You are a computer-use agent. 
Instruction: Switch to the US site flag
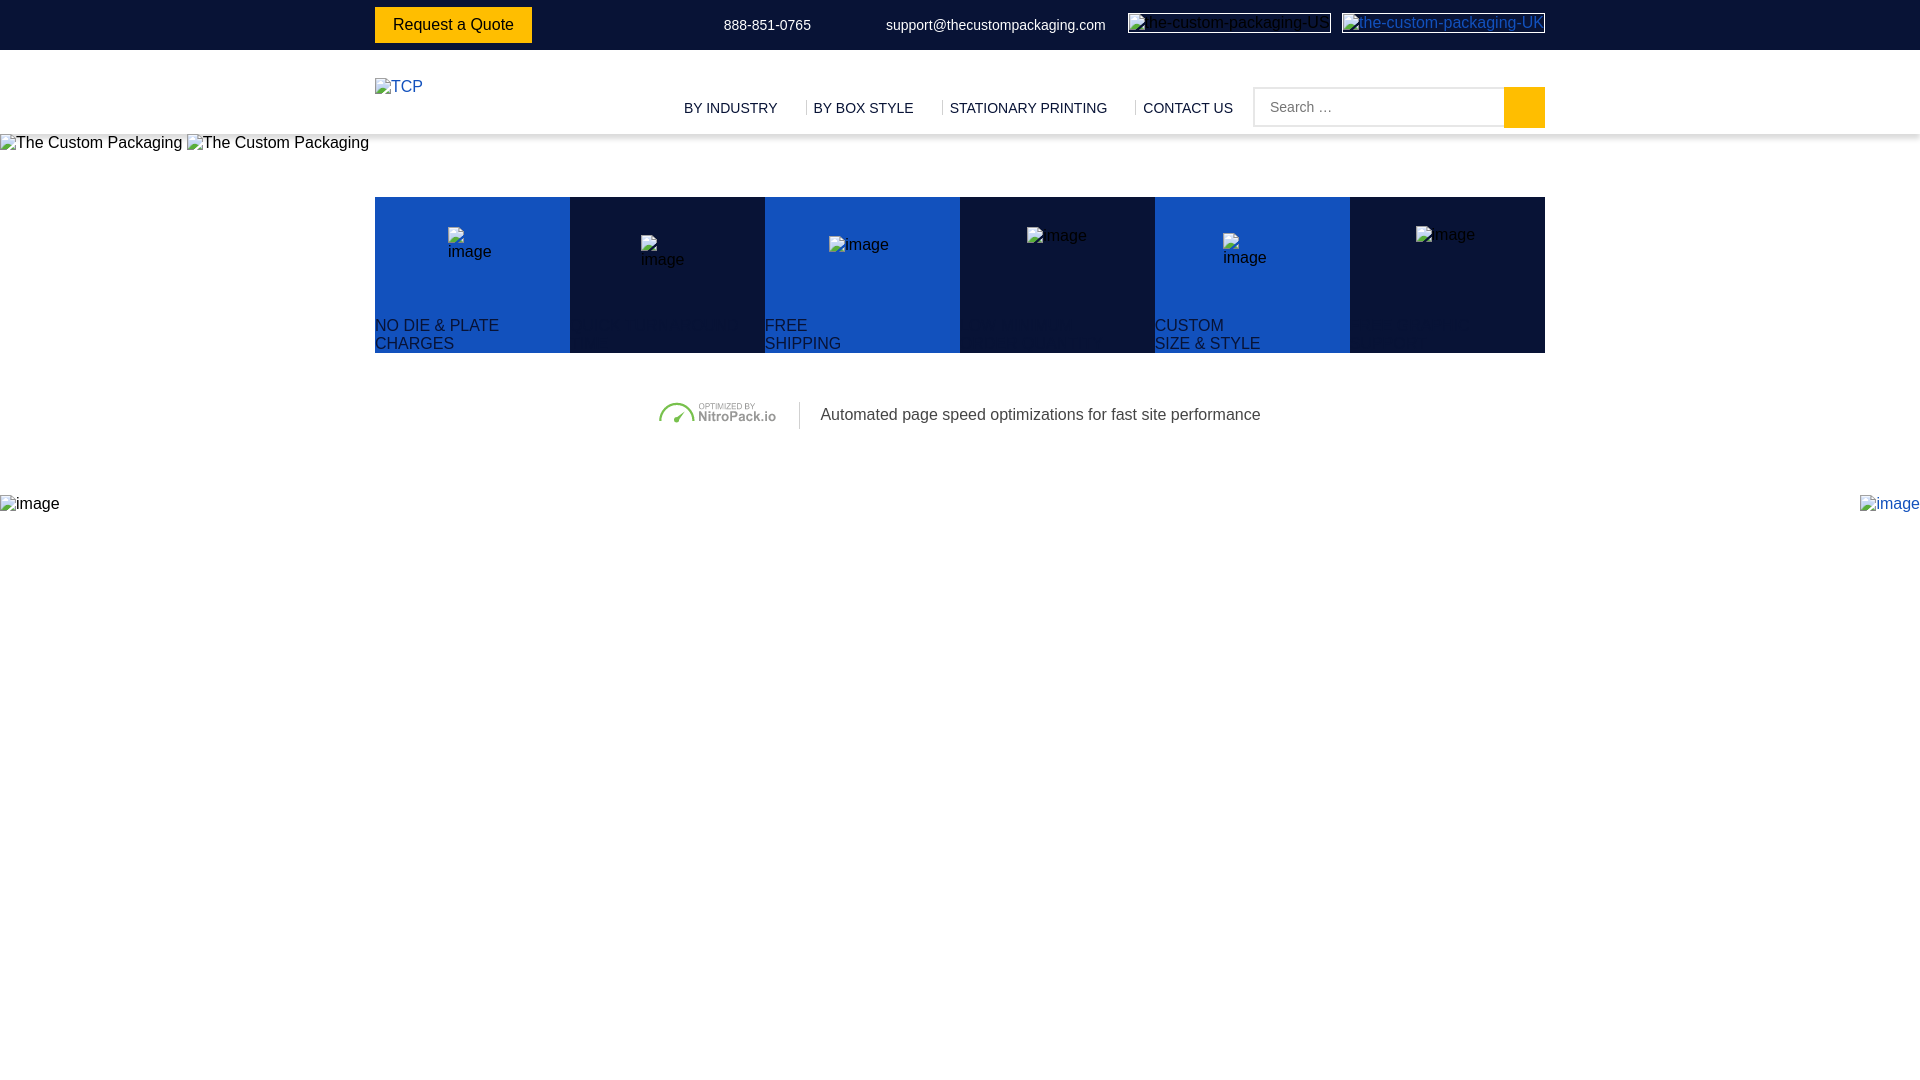coord(1228,23)
